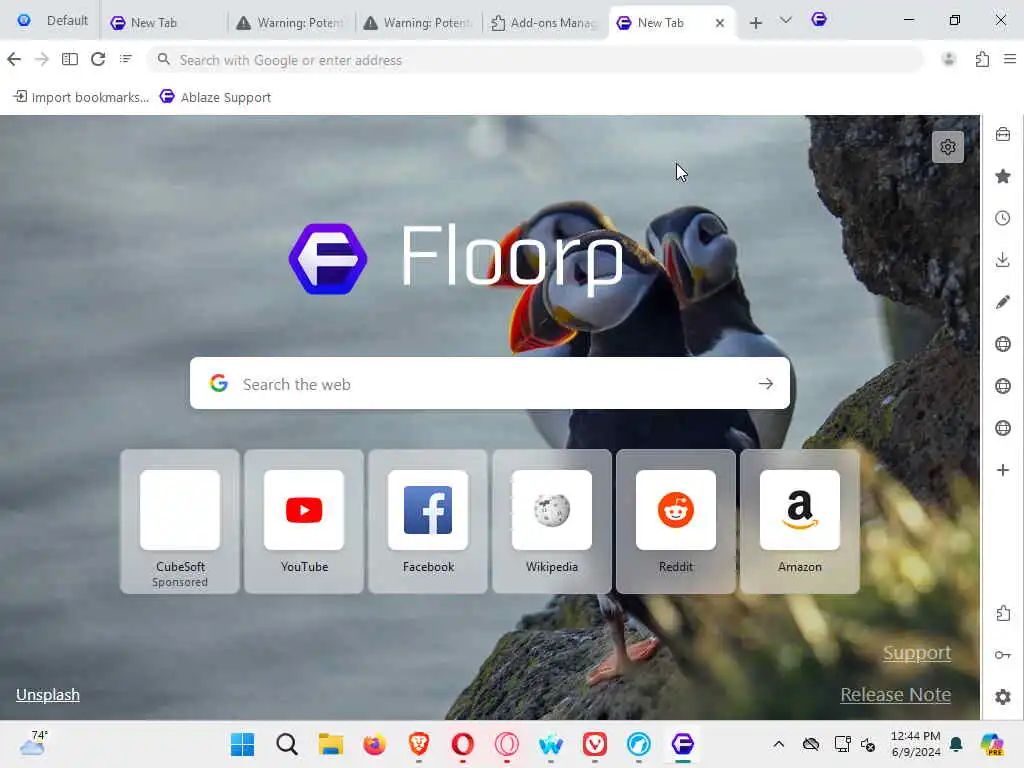Open the account profile icon
The width and height of the screenshot is (1024, 768).
pyautogui.click(x=949, y=59)
